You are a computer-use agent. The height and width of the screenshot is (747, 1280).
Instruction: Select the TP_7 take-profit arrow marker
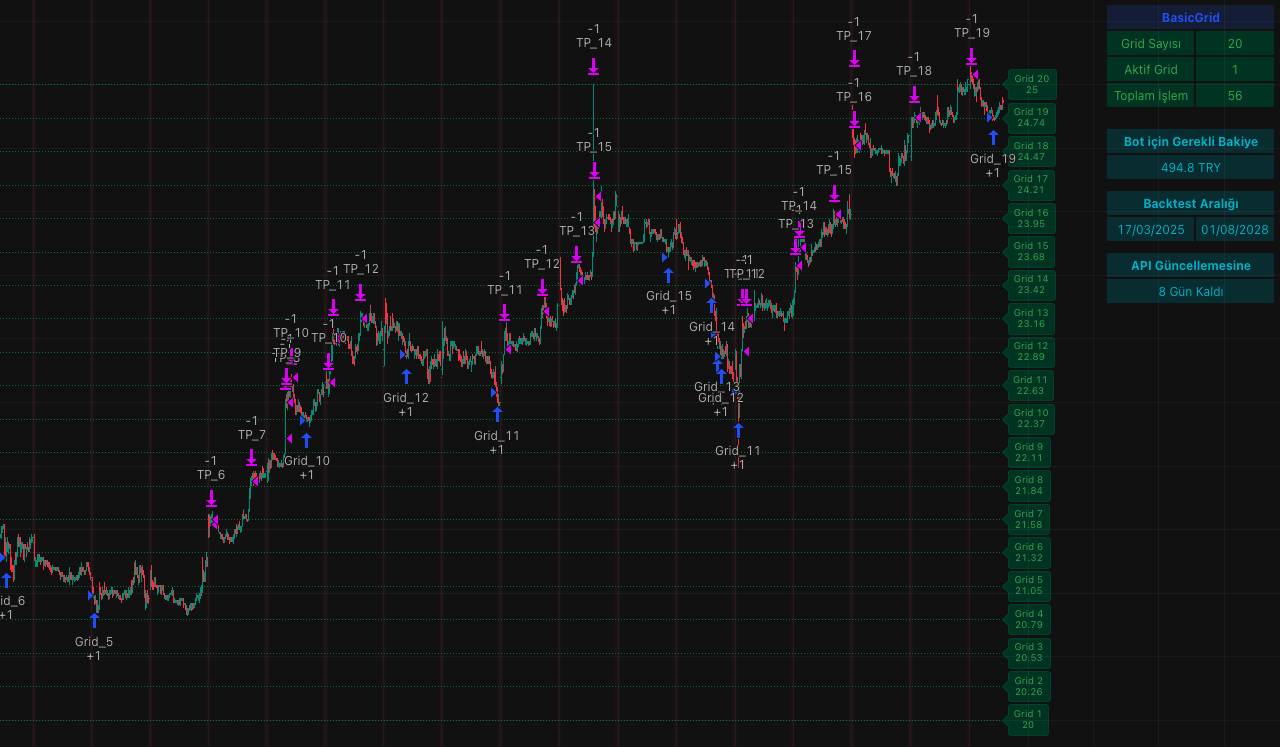(251, 457)
